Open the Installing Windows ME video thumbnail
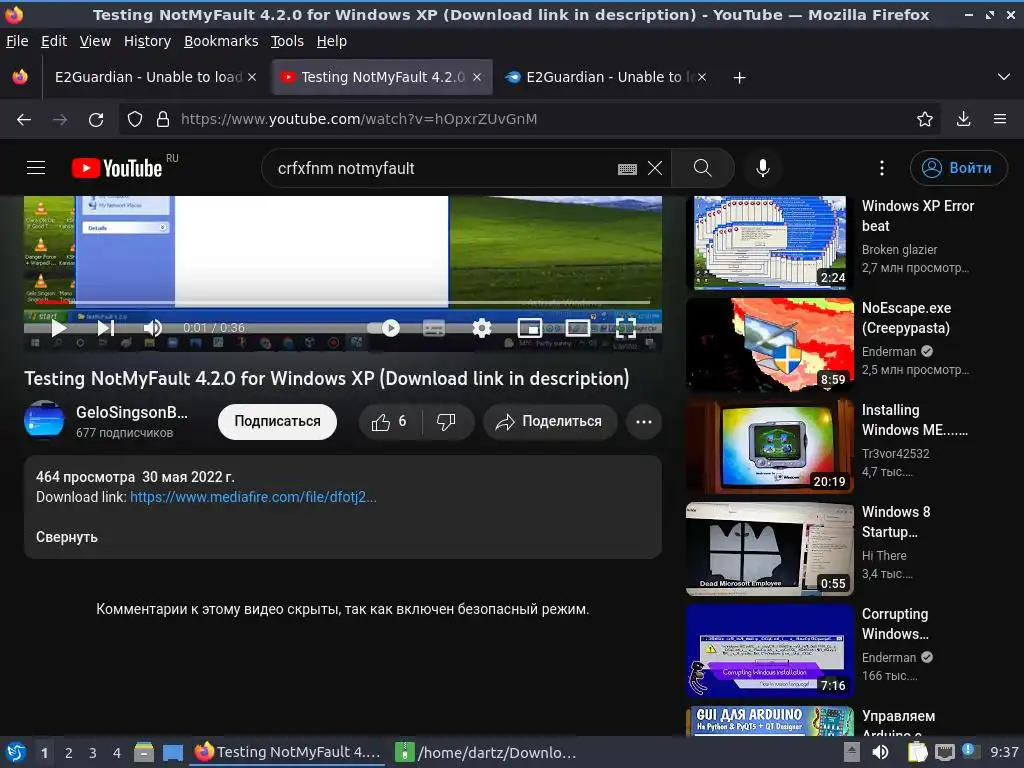Viewport: 1024px width, 768px height. pyautogui.click(x=770, y=447)
